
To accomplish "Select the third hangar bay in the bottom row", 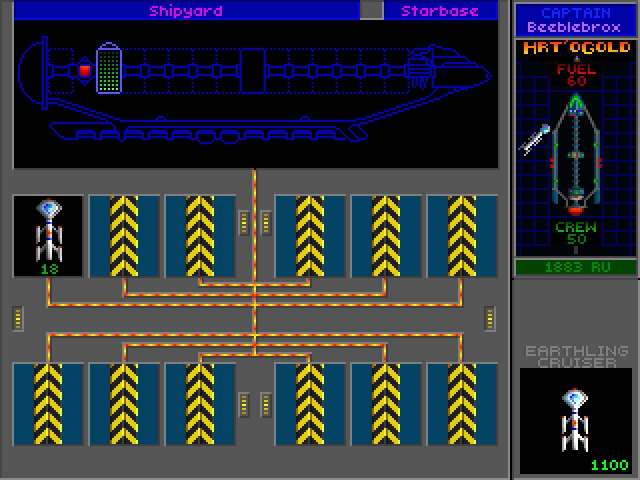I will click(200, 404).
